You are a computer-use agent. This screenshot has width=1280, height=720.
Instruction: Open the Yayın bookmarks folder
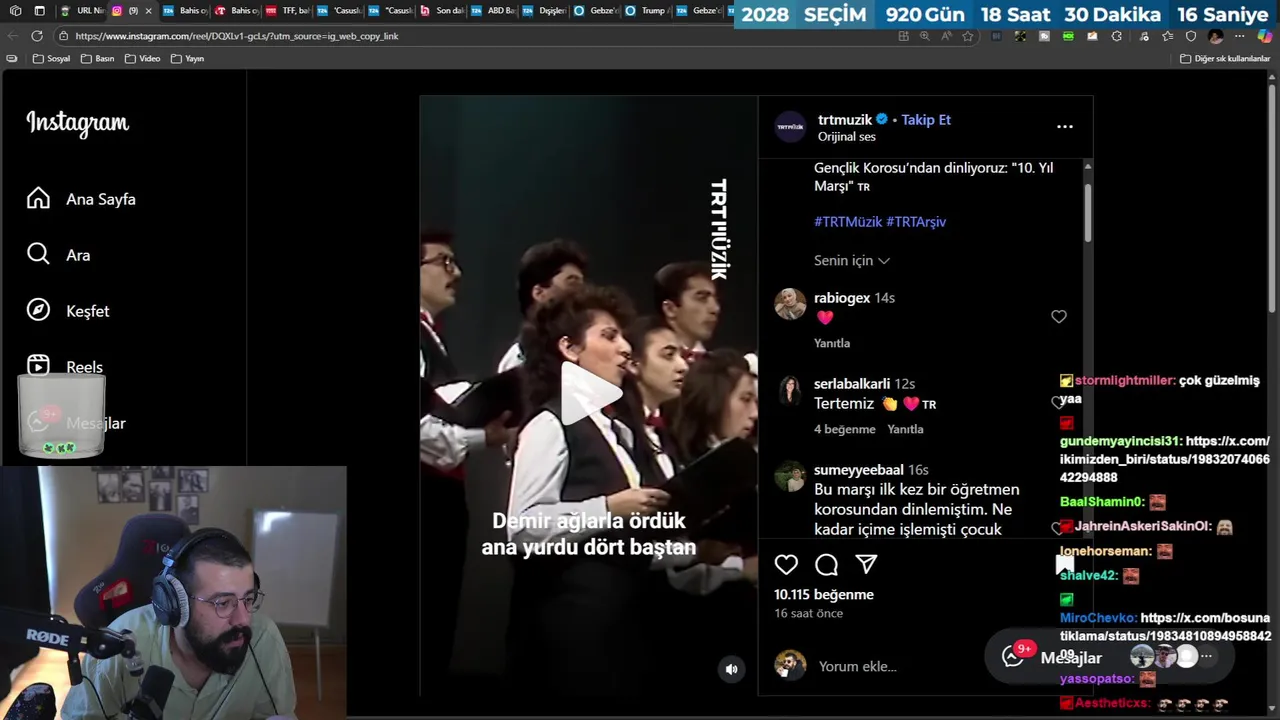(187, 59)
